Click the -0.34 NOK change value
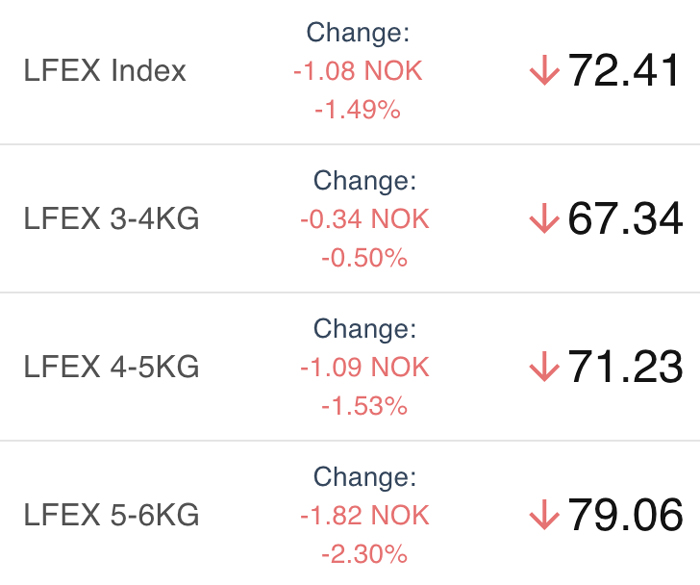Image resolution: width=700 pixels, height=585 pixels. point(365,219)
